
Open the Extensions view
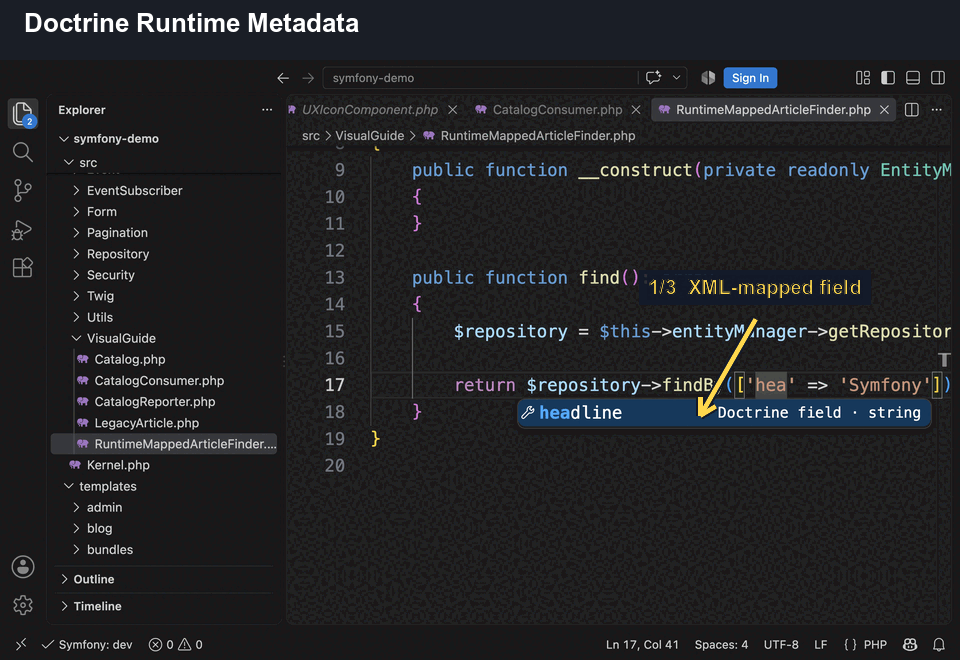coord(23,268)
